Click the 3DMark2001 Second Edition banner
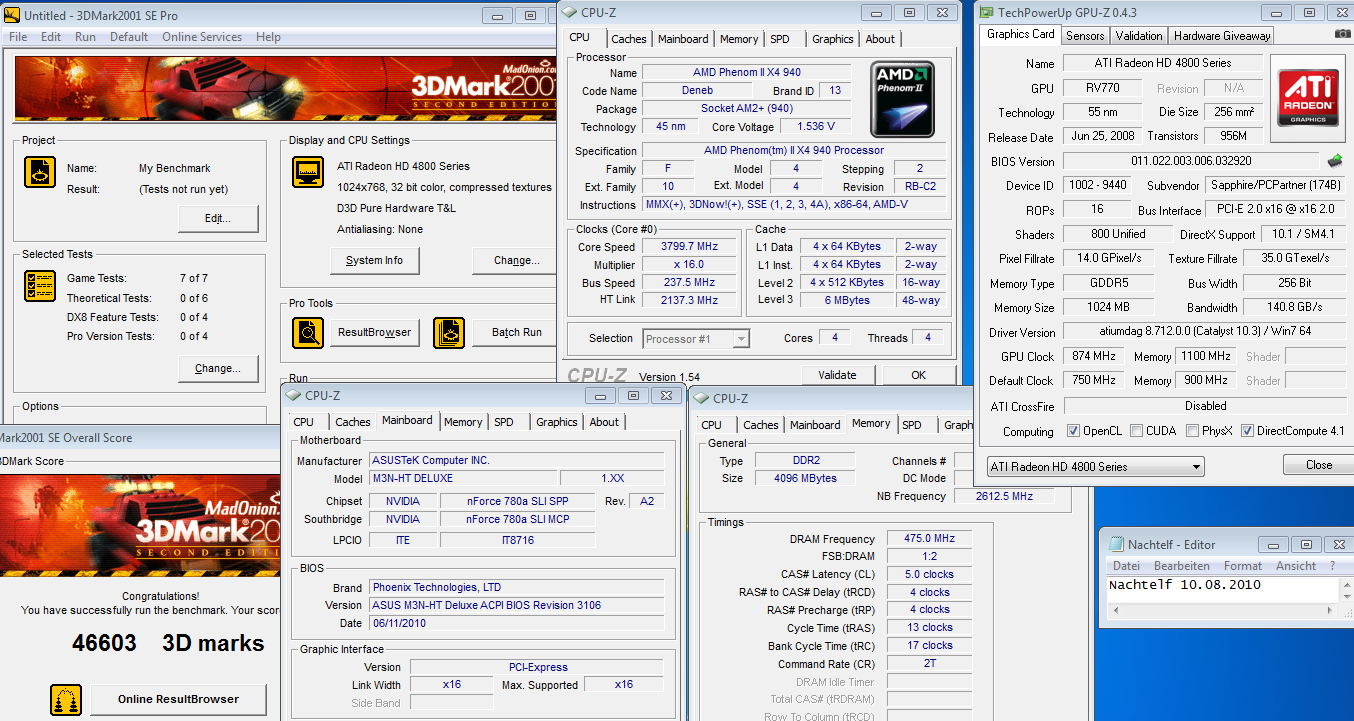 coord(285,91)
